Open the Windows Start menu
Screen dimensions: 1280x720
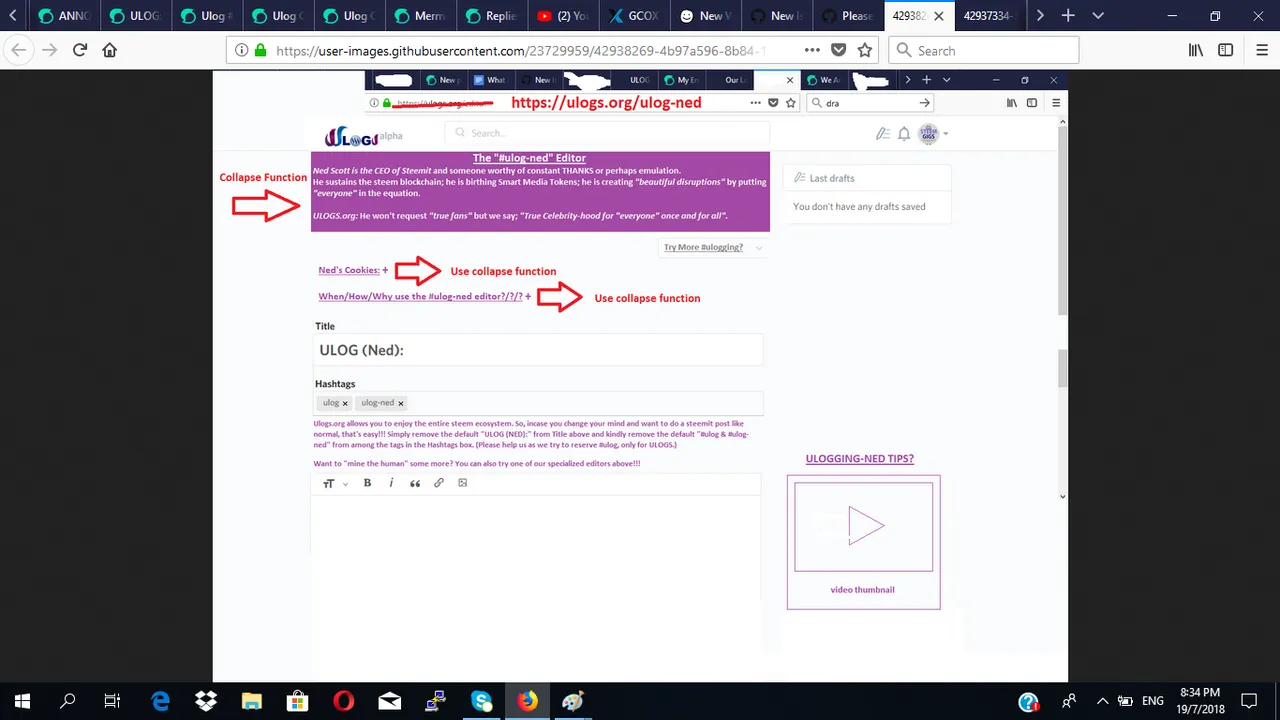[22, 701]
